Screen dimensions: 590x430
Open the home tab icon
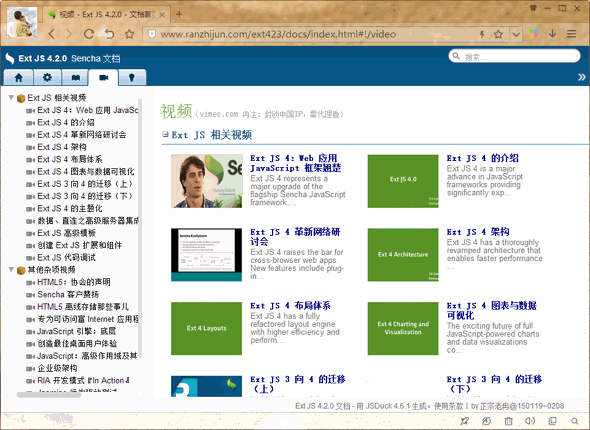(18, 77)
